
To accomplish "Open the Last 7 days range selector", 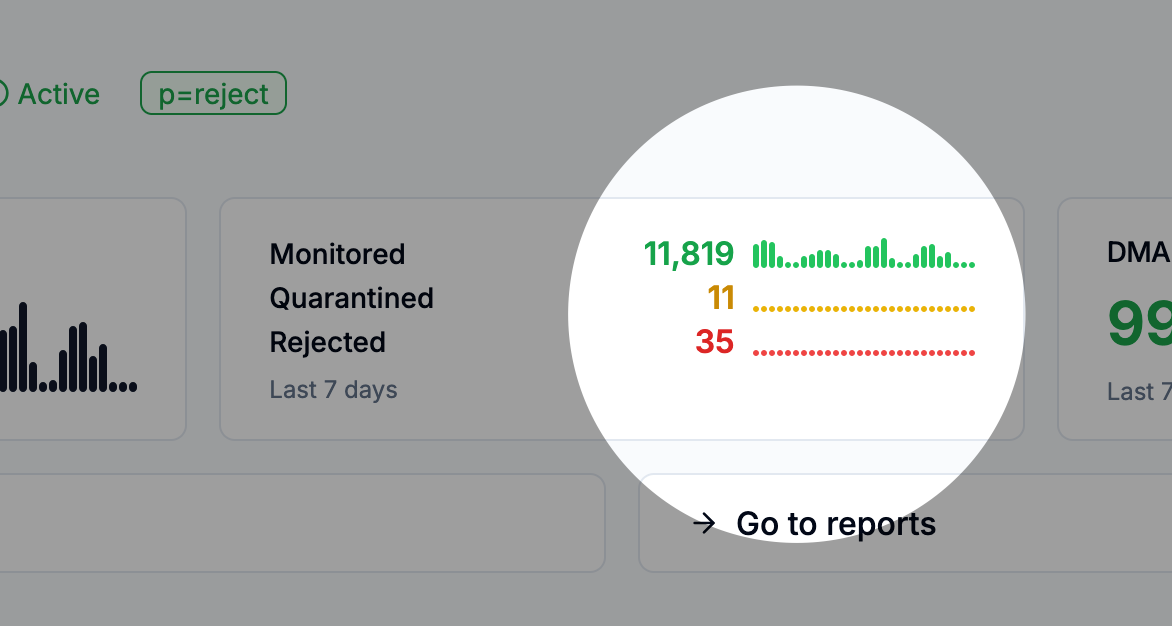I will (x=333, y=390).
